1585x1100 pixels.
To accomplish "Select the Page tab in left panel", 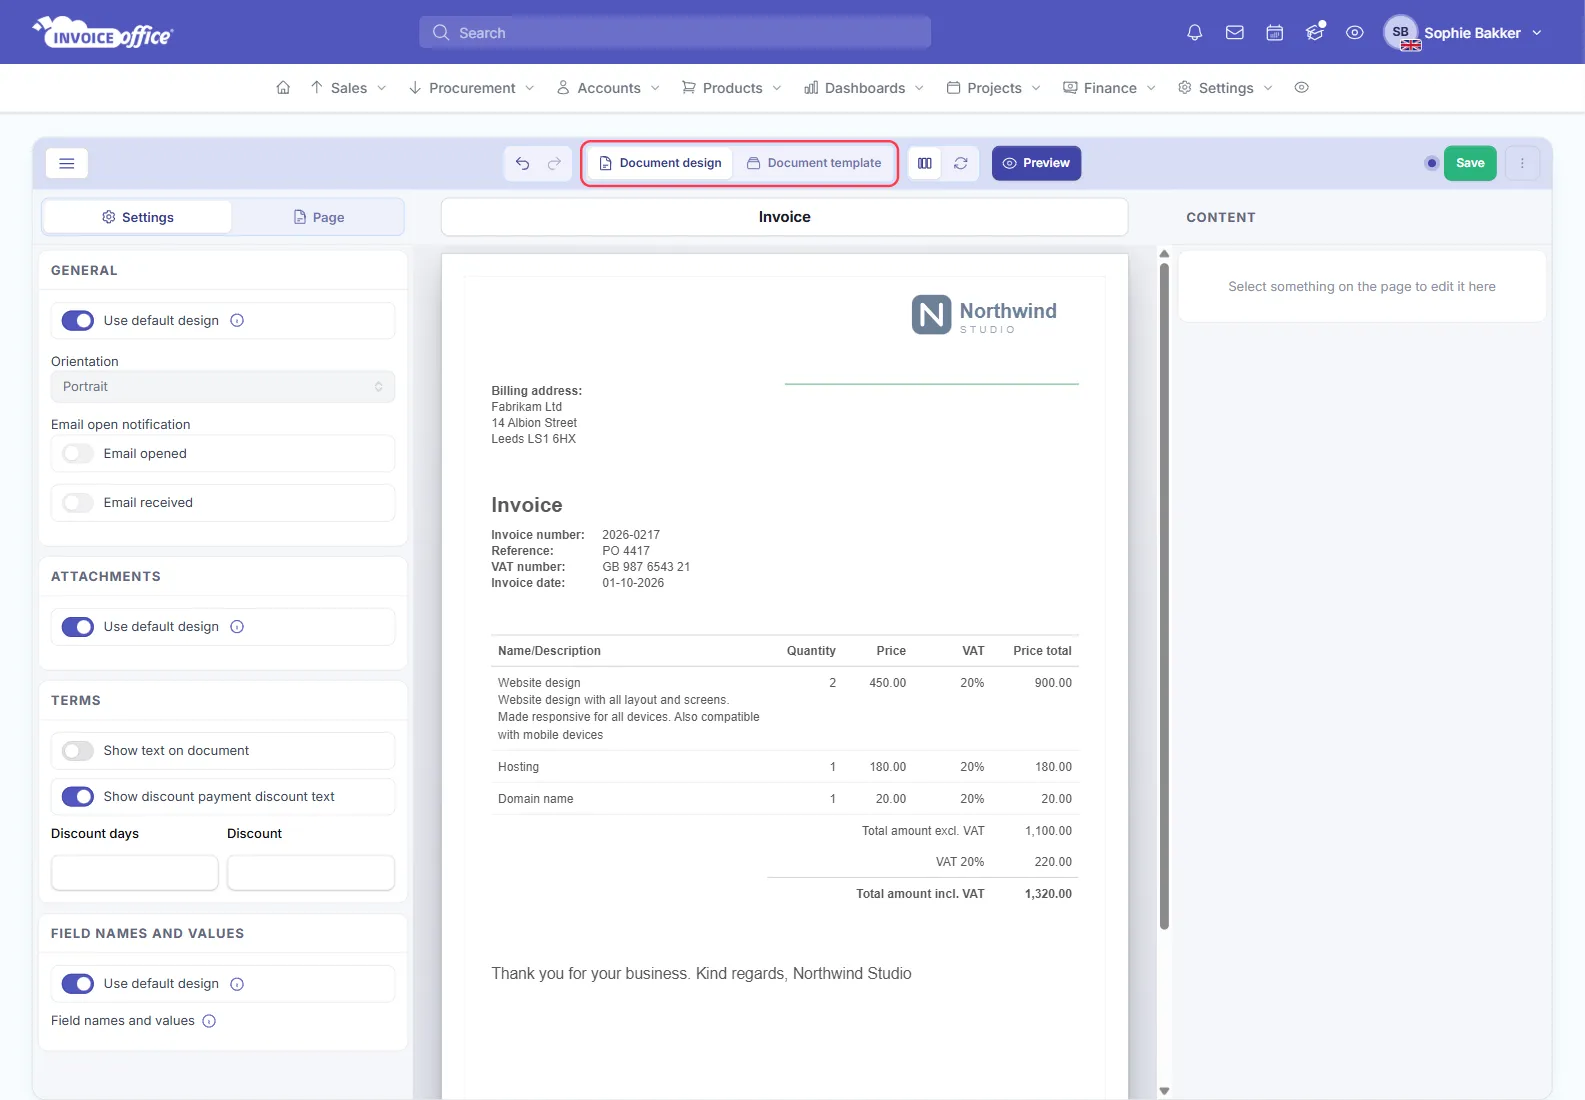I will pos(318,217).
